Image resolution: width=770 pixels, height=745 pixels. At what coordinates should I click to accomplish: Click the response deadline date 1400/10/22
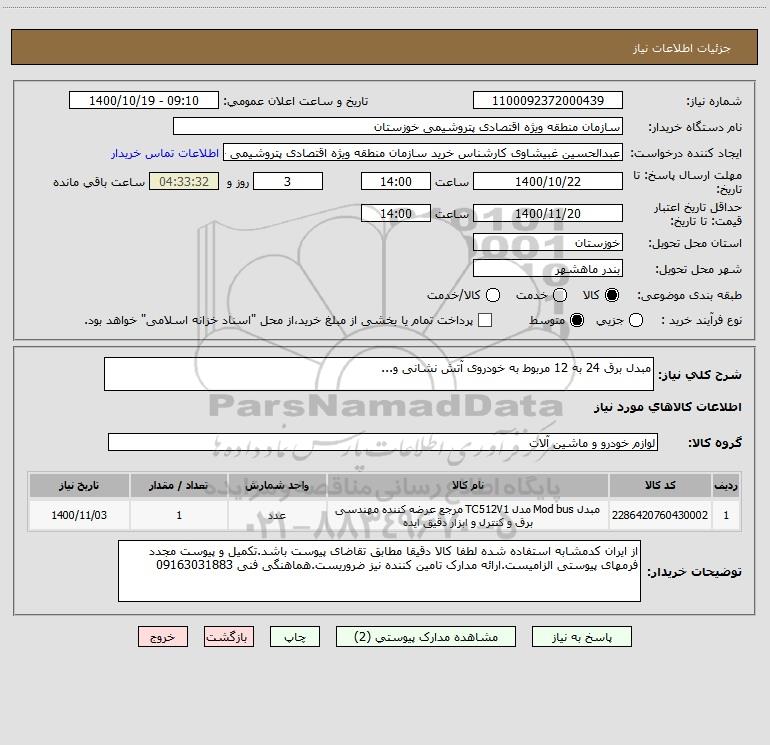pyautogui.click(x=548, y=181)
